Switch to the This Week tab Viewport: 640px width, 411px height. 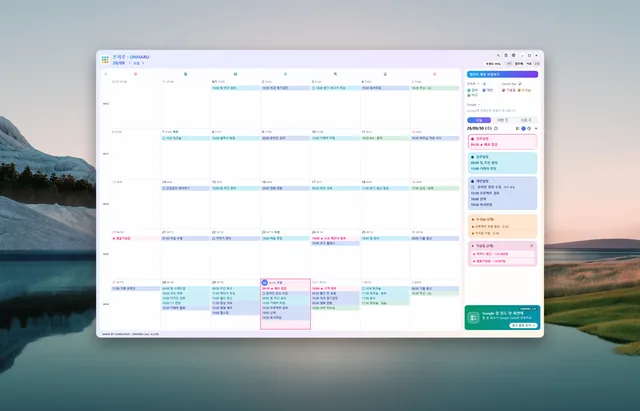(x=502, y=120)
